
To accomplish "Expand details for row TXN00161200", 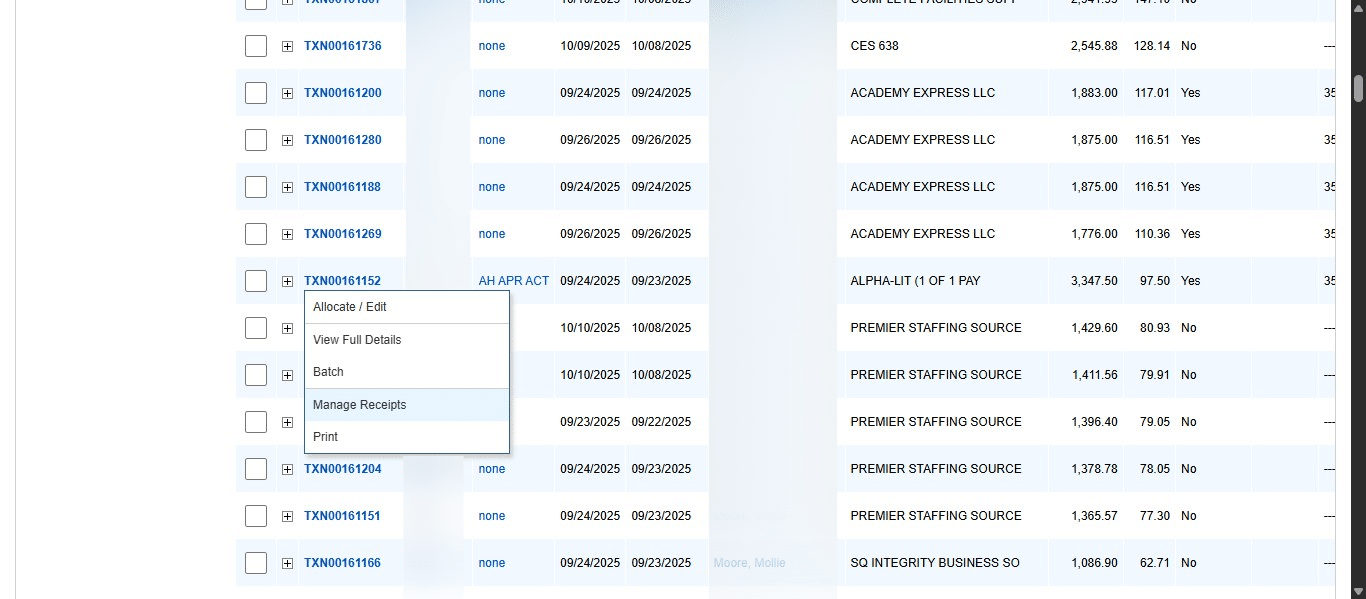I will (x=287, y=92).
